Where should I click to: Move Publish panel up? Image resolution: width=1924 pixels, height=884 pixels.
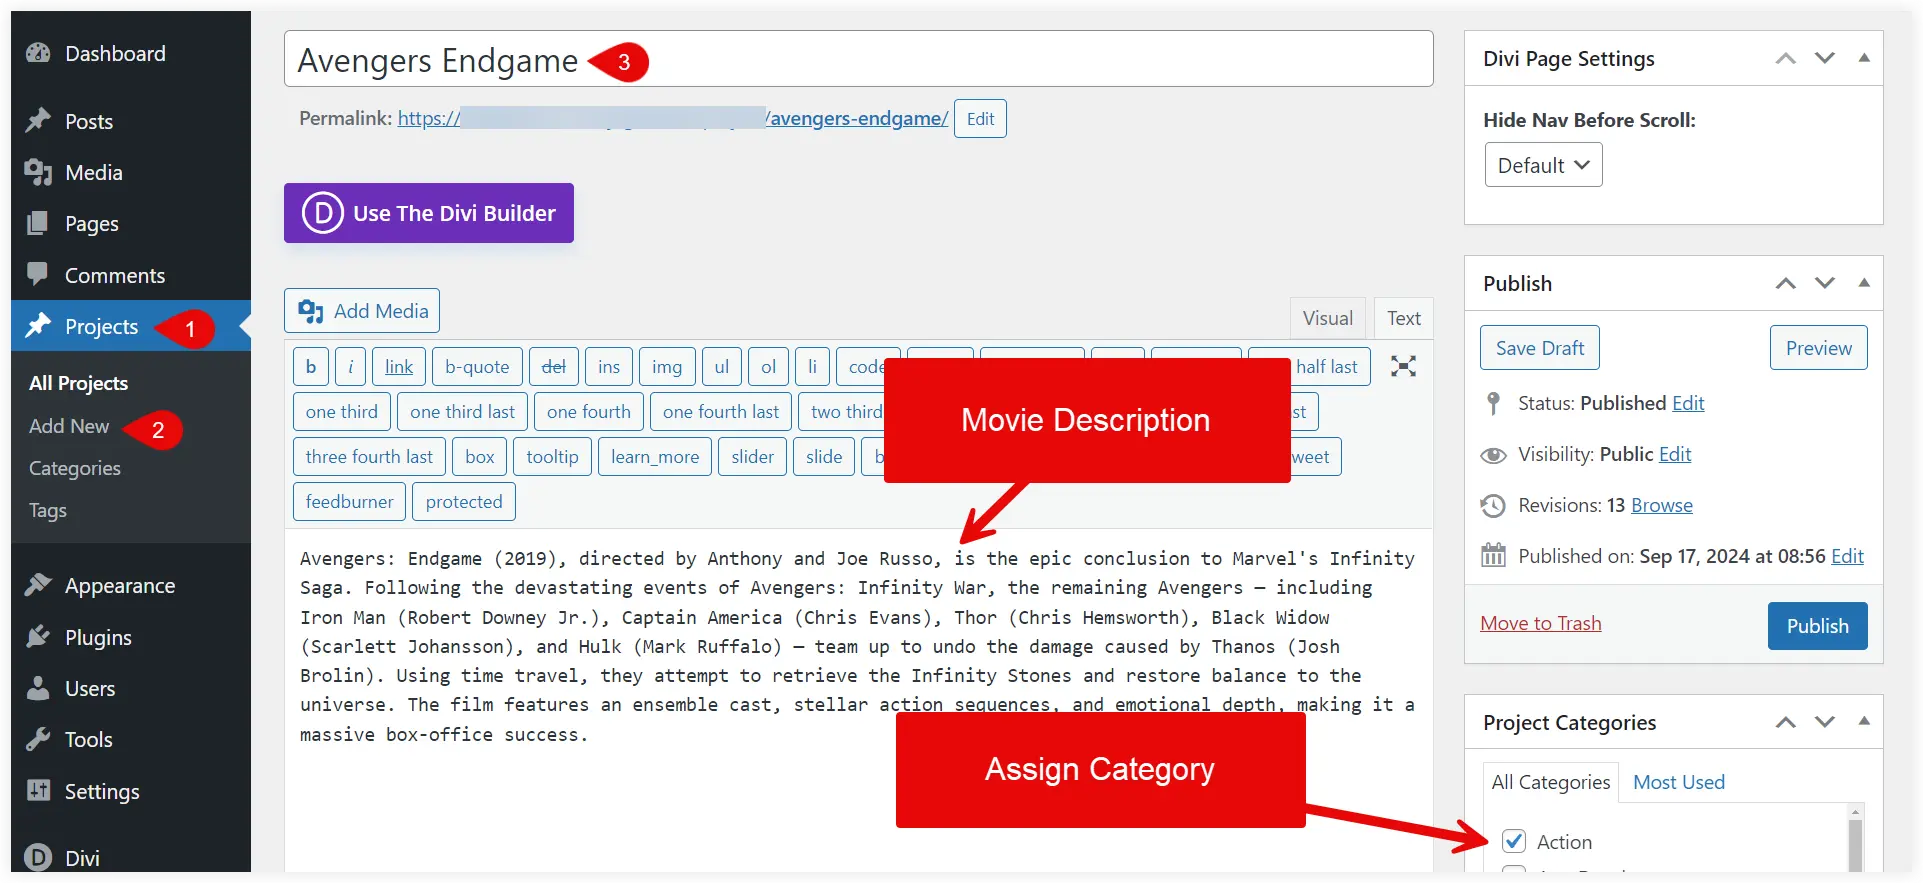click(x=1785, y=283)
